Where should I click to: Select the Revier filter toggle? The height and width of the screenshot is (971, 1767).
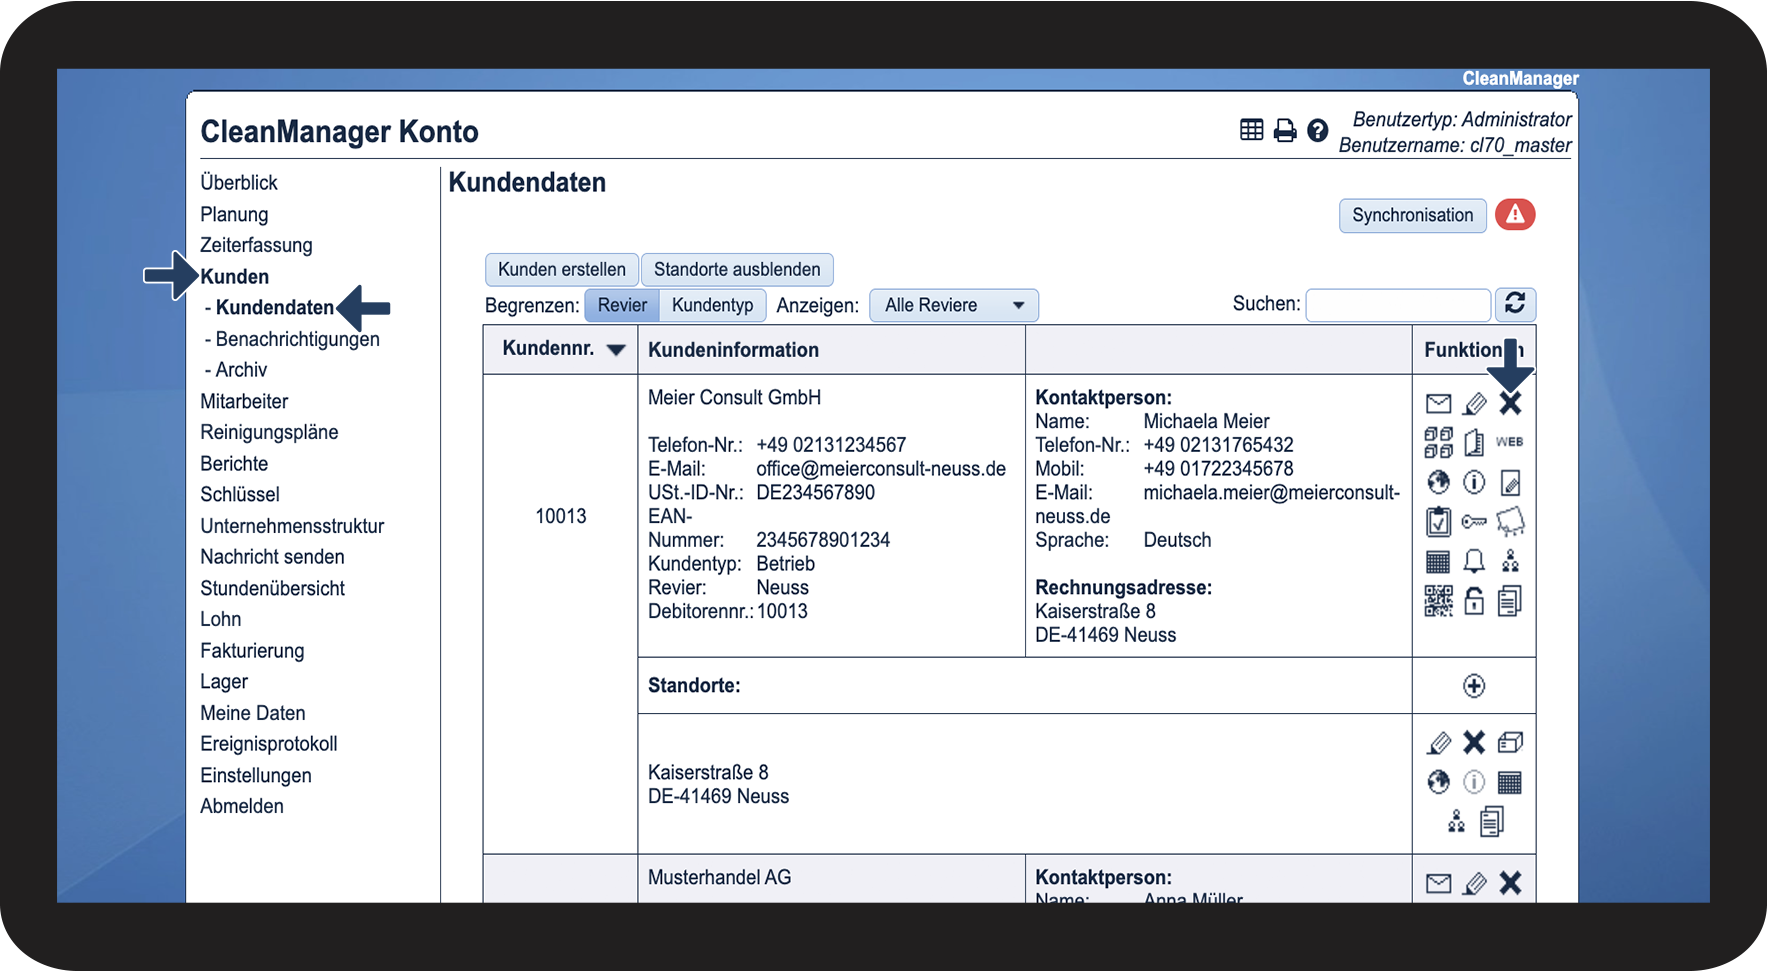(x=622, y=306)
